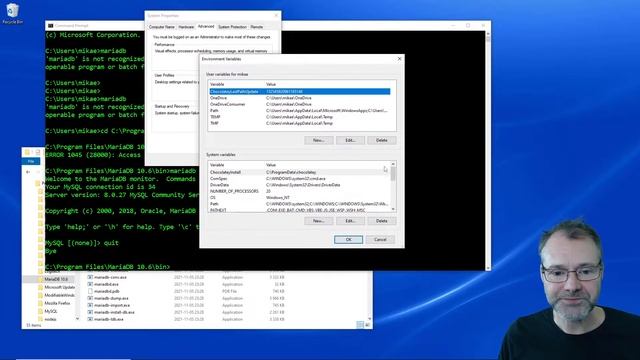
Task: Click the Microsoft Update folder icon in tree
Action: click(40, 287)
